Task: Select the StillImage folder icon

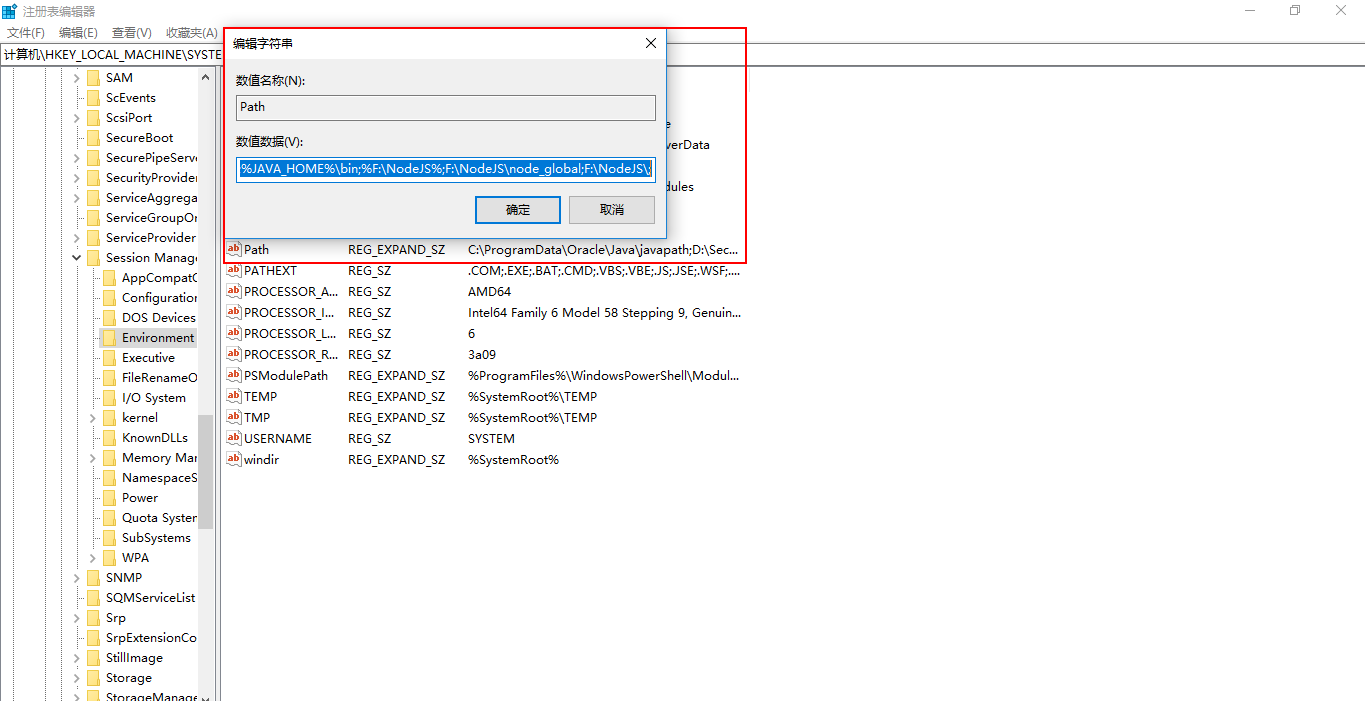Action: point(94,658)
